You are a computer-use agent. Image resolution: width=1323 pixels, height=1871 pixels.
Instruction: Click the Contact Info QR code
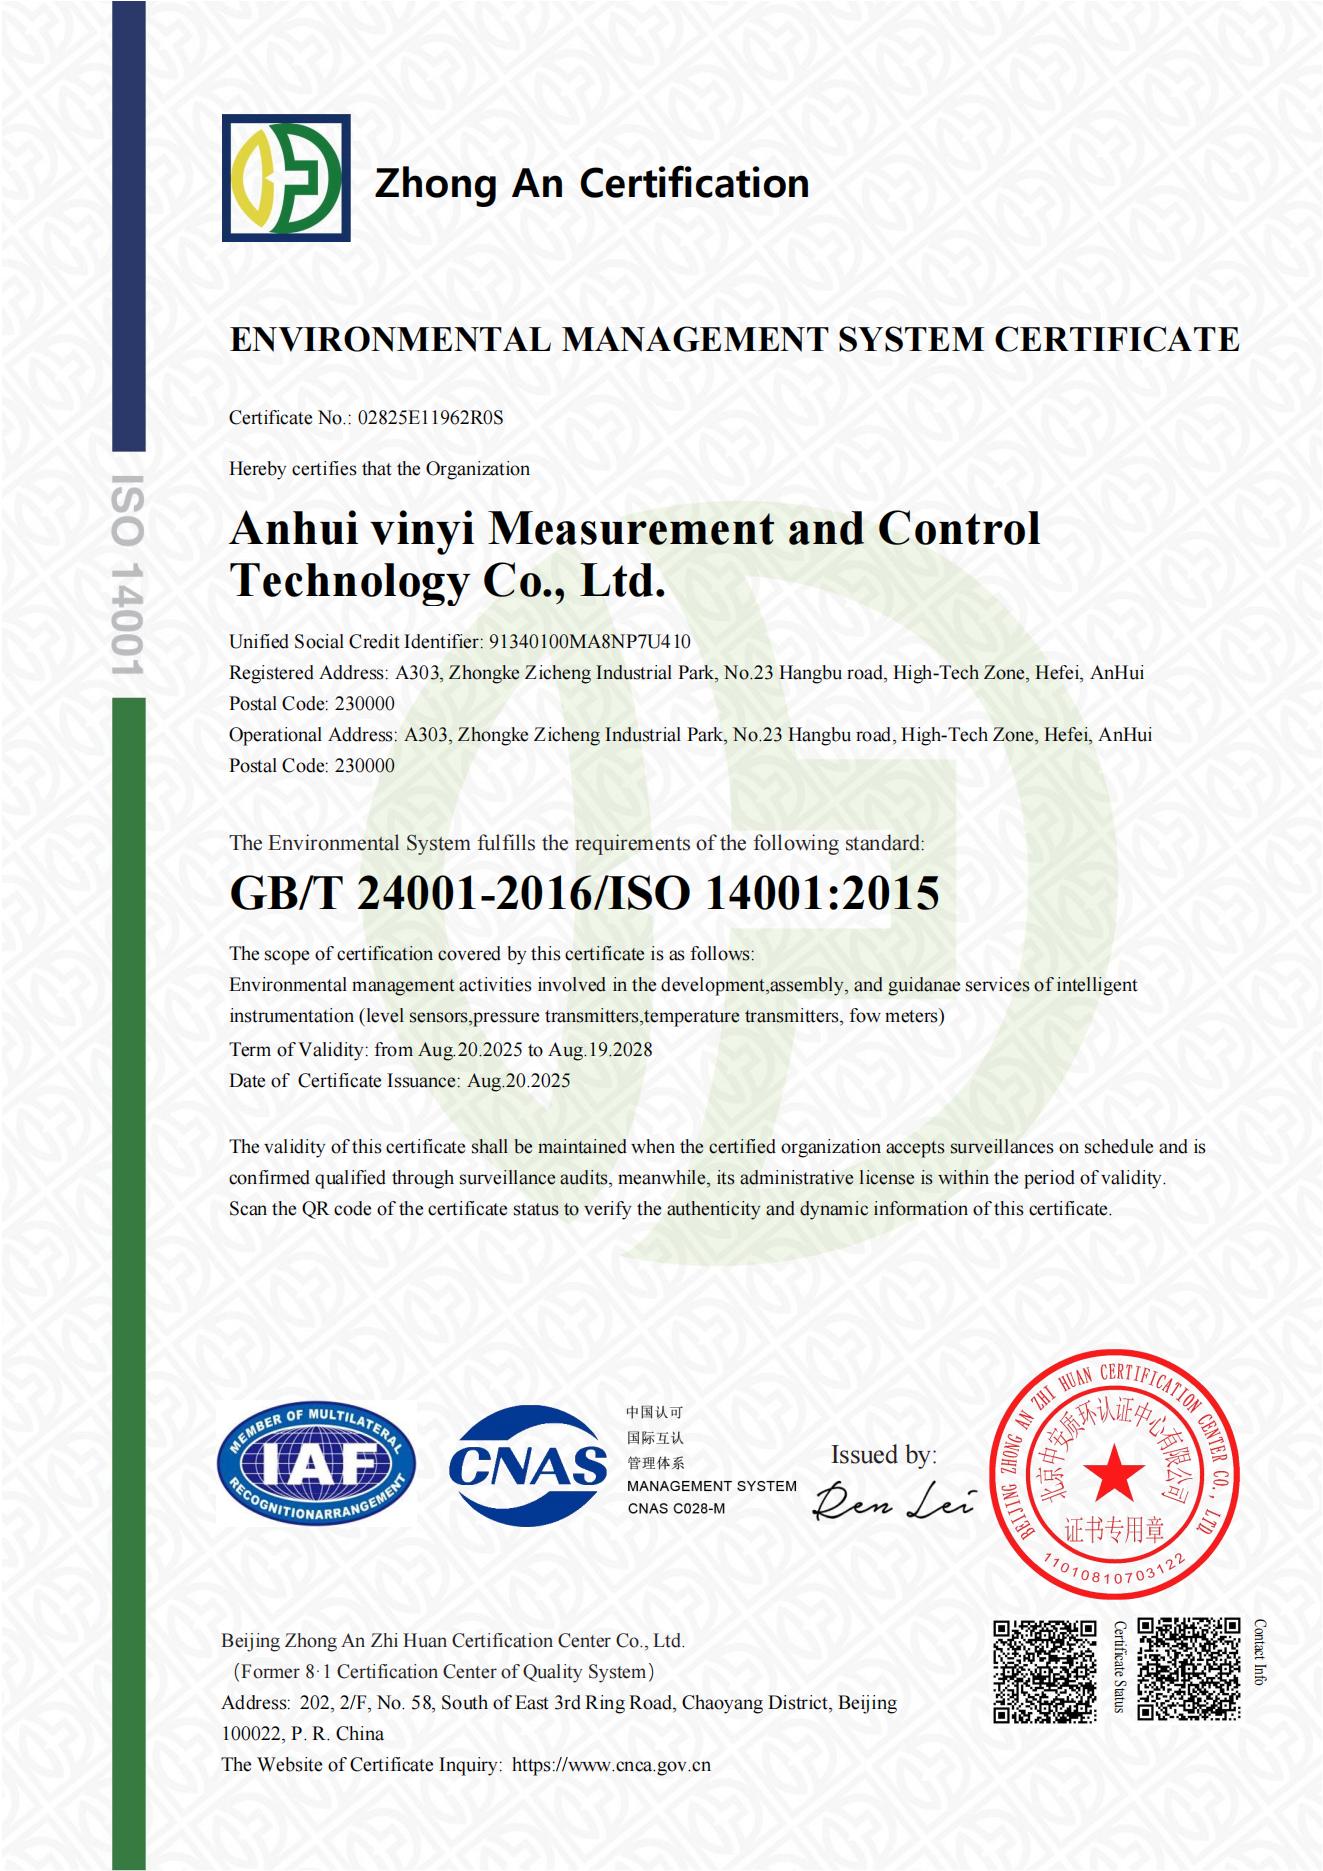pos(1189,1670)
